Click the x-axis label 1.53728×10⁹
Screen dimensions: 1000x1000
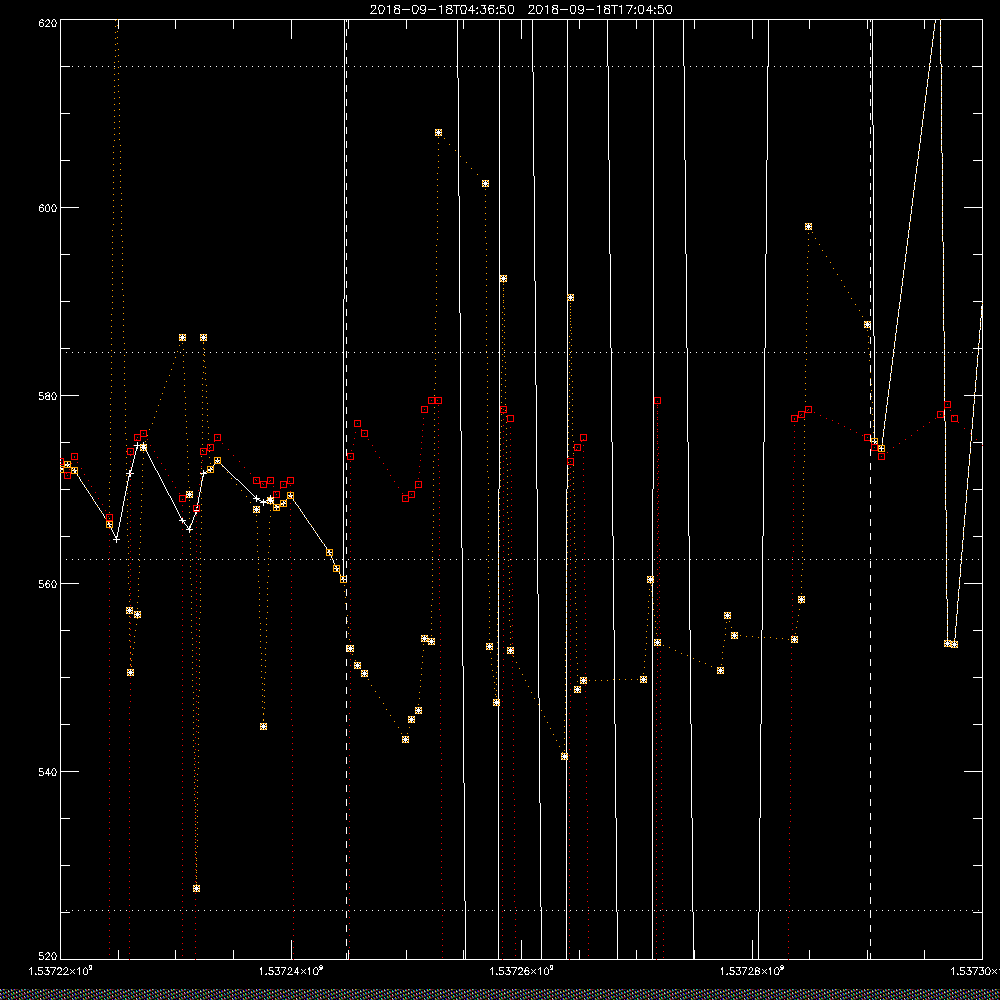pos(752,971)
